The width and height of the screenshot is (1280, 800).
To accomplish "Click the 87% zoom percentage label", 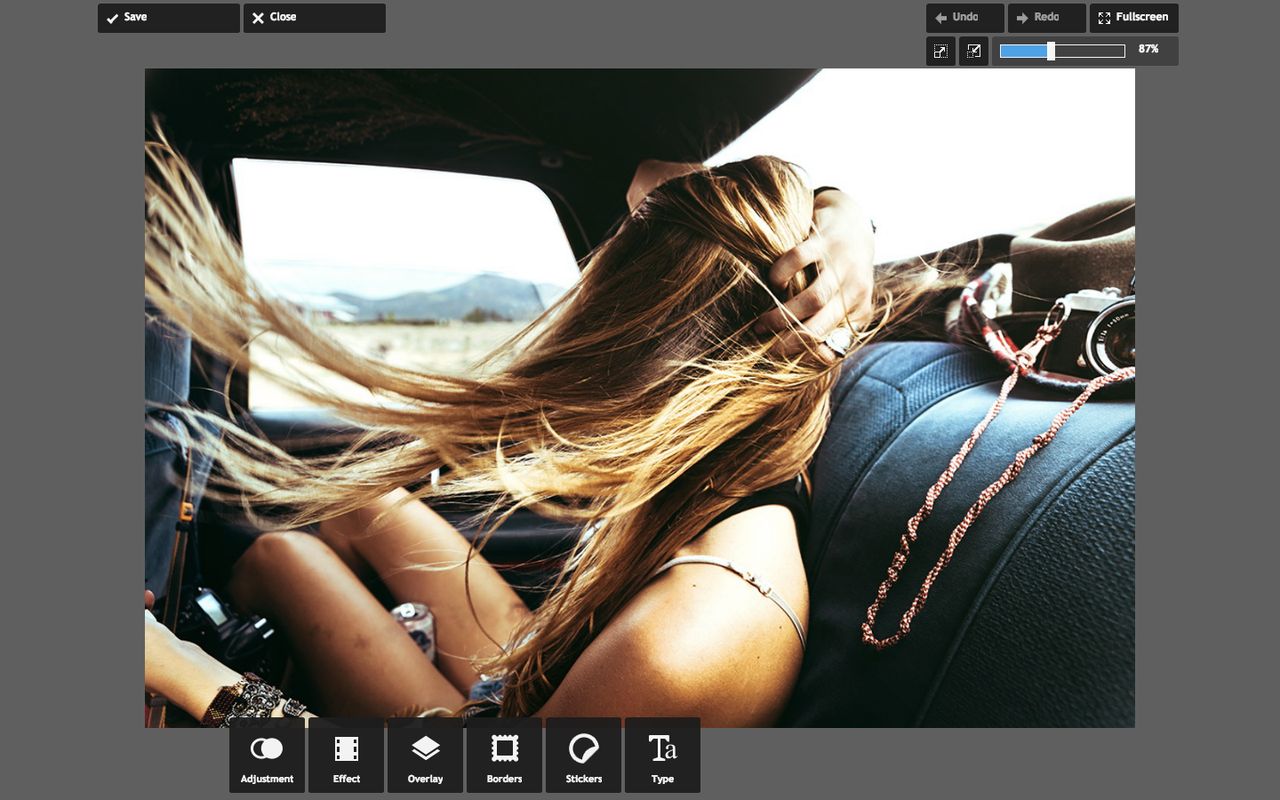I will point(1148,49).
